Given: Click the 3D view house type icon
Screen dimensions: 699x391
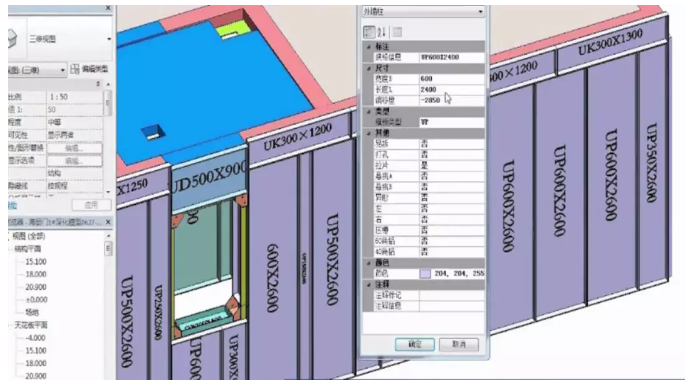Looking at the screenshot, I should coord(12,39).
